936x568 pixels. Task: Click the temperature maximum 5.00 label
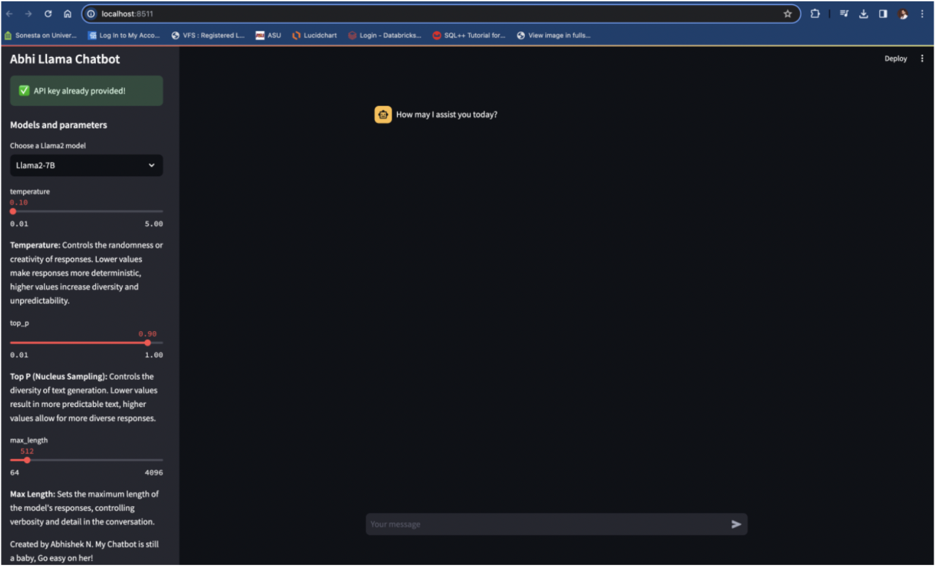click(153, 224)
